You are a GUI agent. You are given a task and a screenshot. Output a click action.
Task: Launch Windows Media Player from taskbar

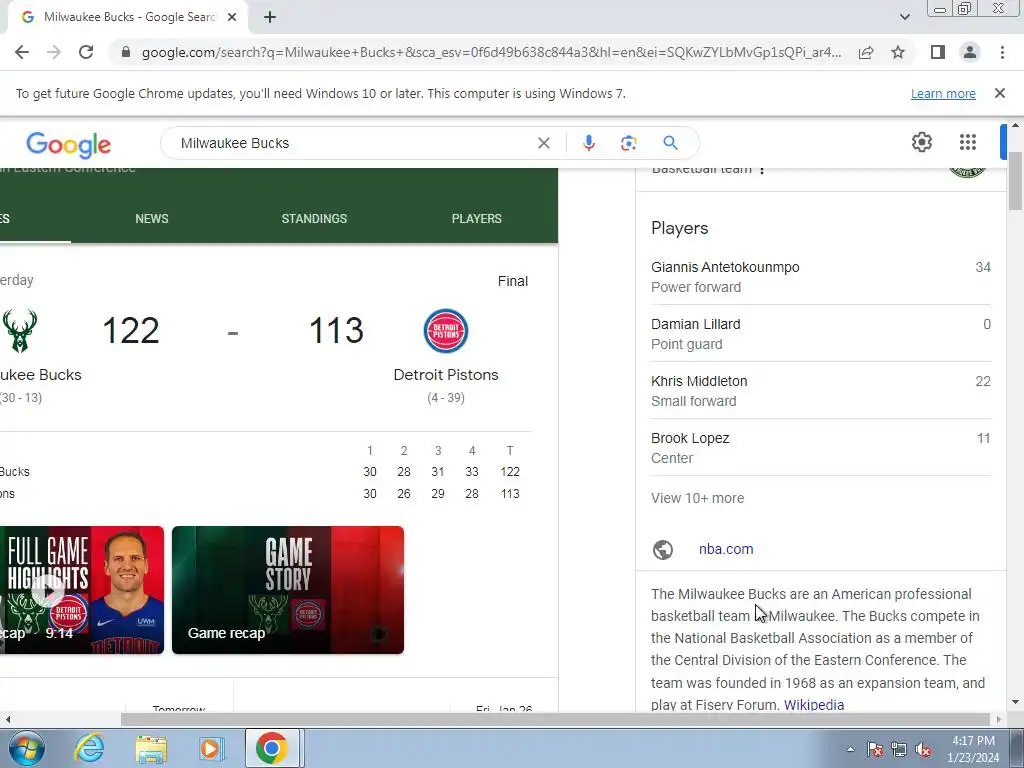[x=211, y=748]
